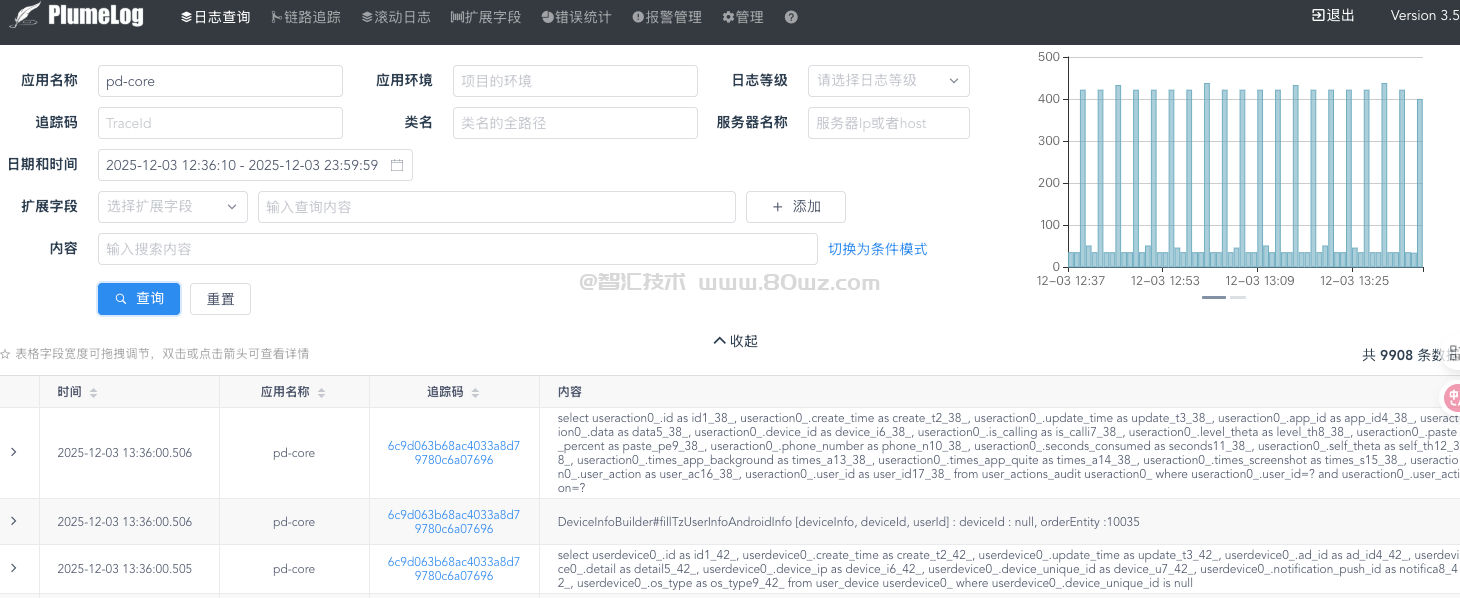1460x598 pixels.
Task: Open the 报警管理 menu item
Action: 666,16
